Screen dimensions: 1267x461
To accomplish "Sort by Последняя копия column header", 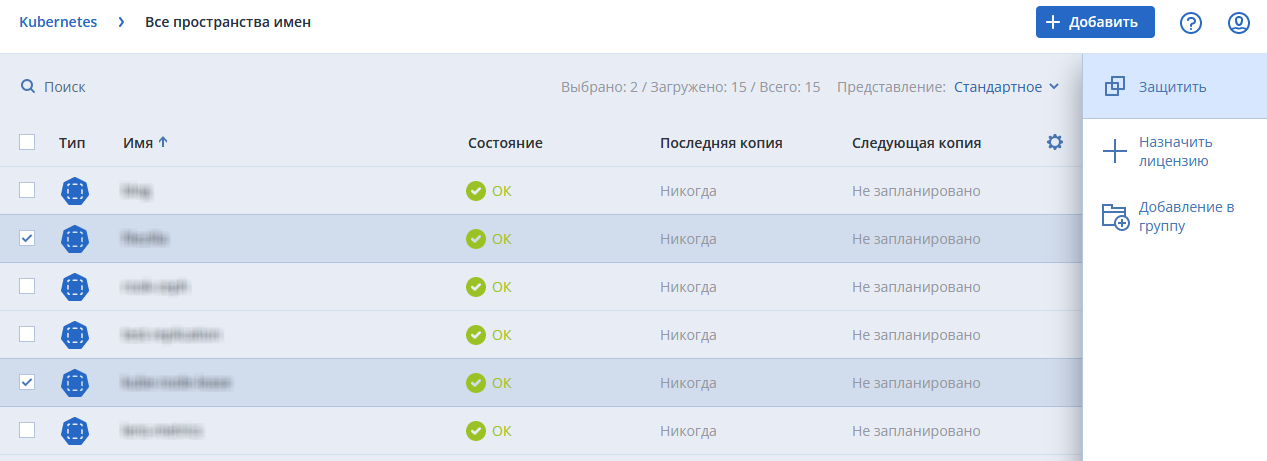I will pos(720,143).
